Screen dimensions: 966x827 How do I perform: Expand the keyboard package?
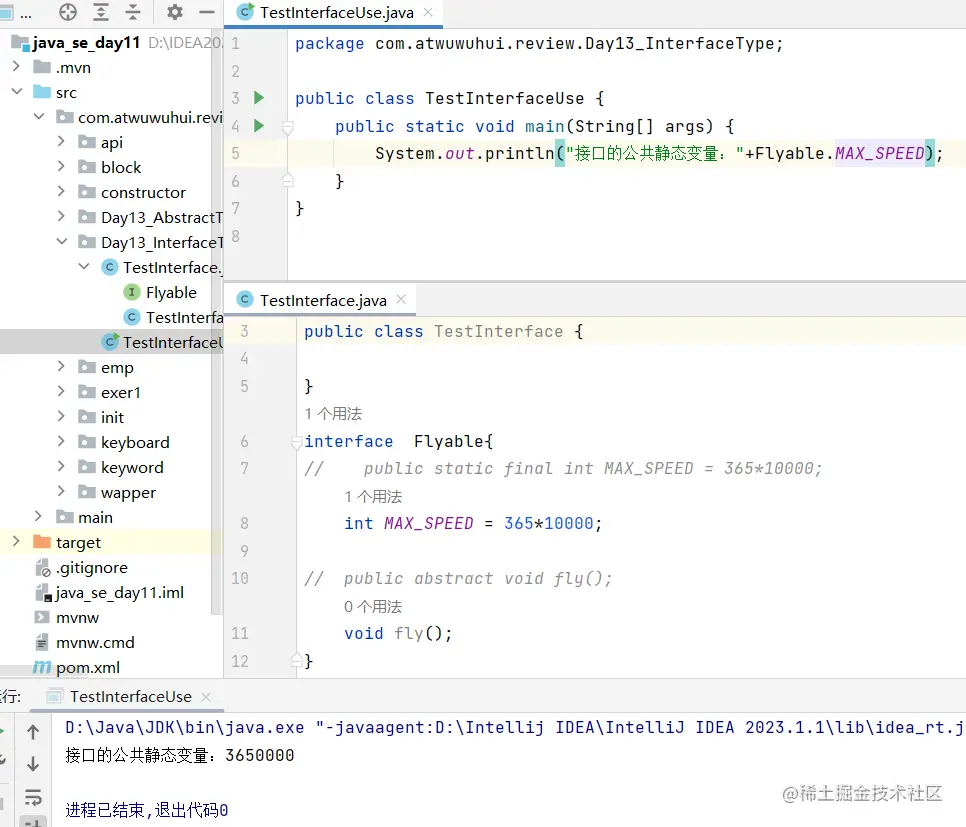(61, 441)
